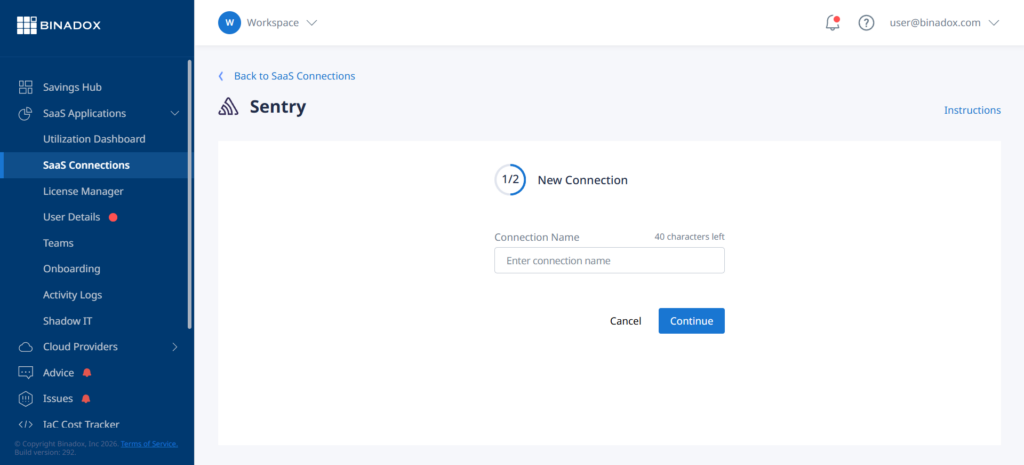Click the Cloud Providers cloud icon
Screen dimensions: 1024x465
tap(25, 347)
